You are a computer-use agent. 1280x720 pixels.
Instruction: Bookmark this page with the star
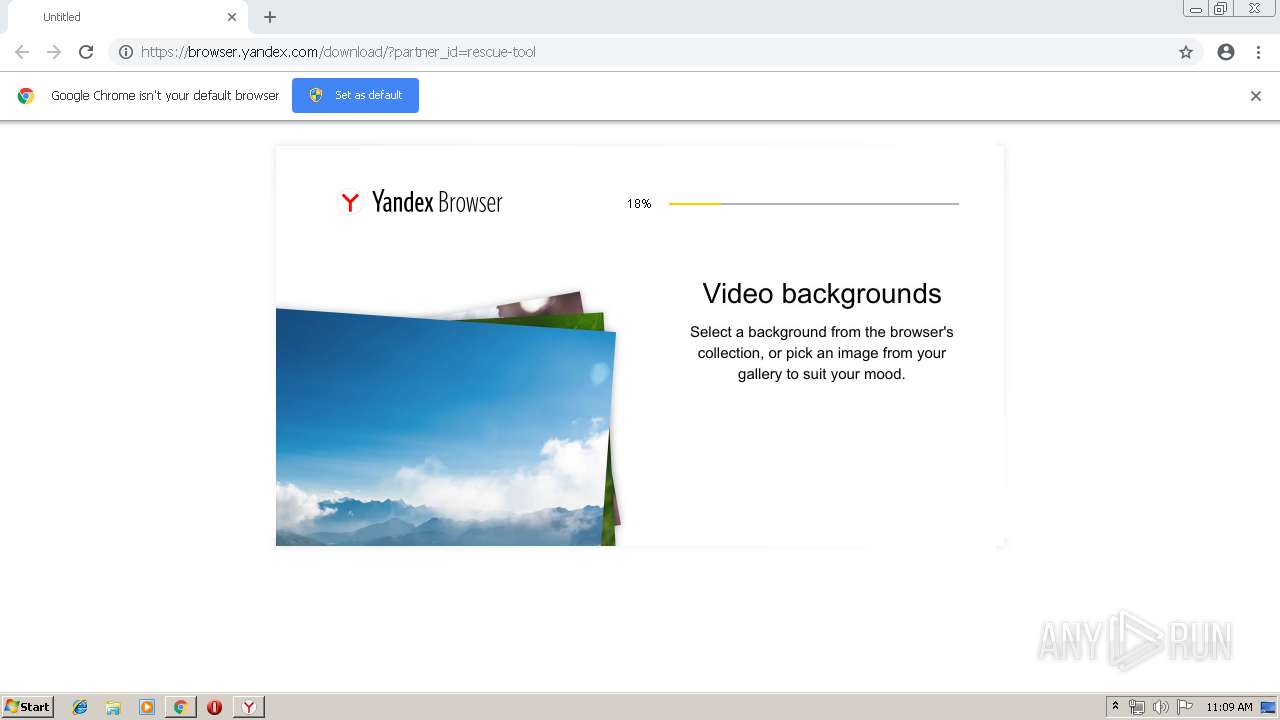pyautogui.click(x=1186, y=52)
